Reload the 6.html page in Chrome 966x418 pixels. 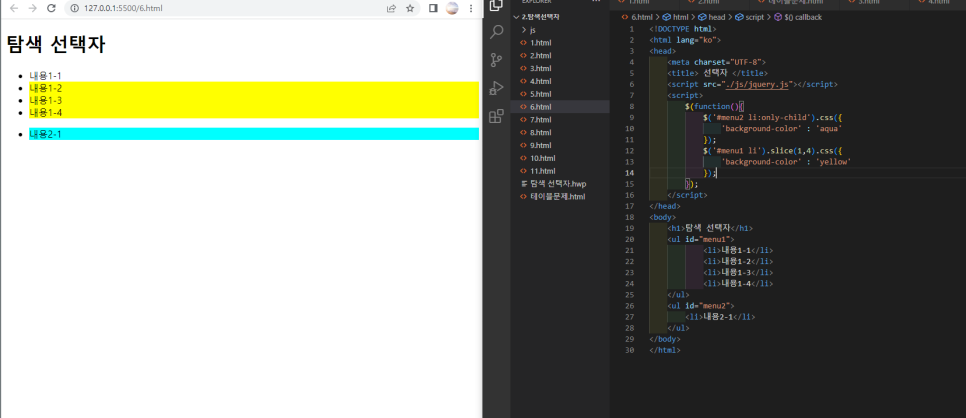pos(51,9)
